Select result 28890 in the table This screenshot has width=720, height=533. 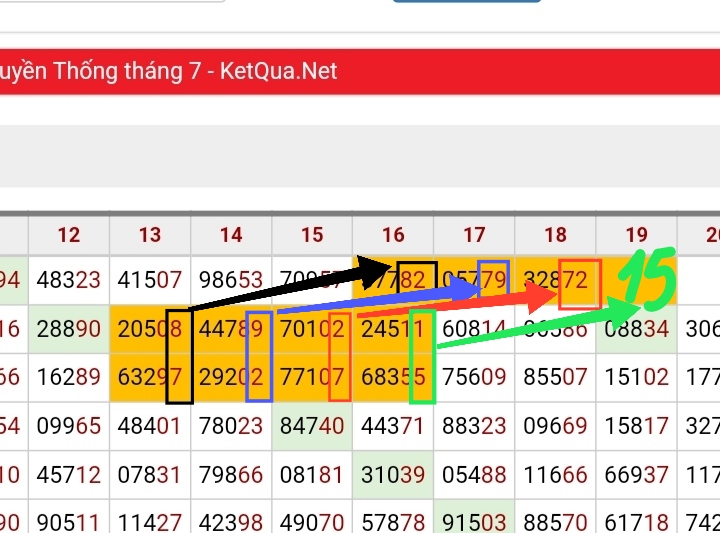click(x=69, y=329)
